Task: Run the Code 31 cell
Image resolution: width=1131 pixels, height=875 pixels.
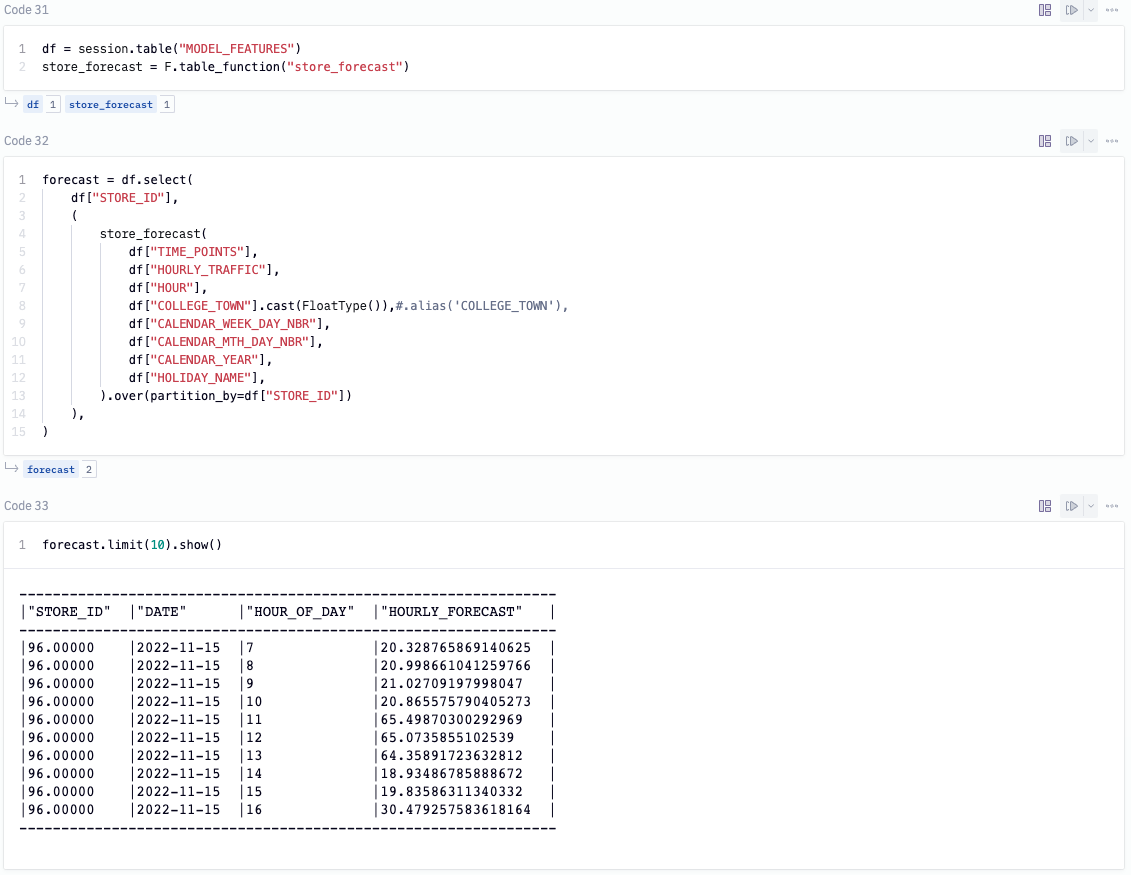Action: coord(1071,10)
